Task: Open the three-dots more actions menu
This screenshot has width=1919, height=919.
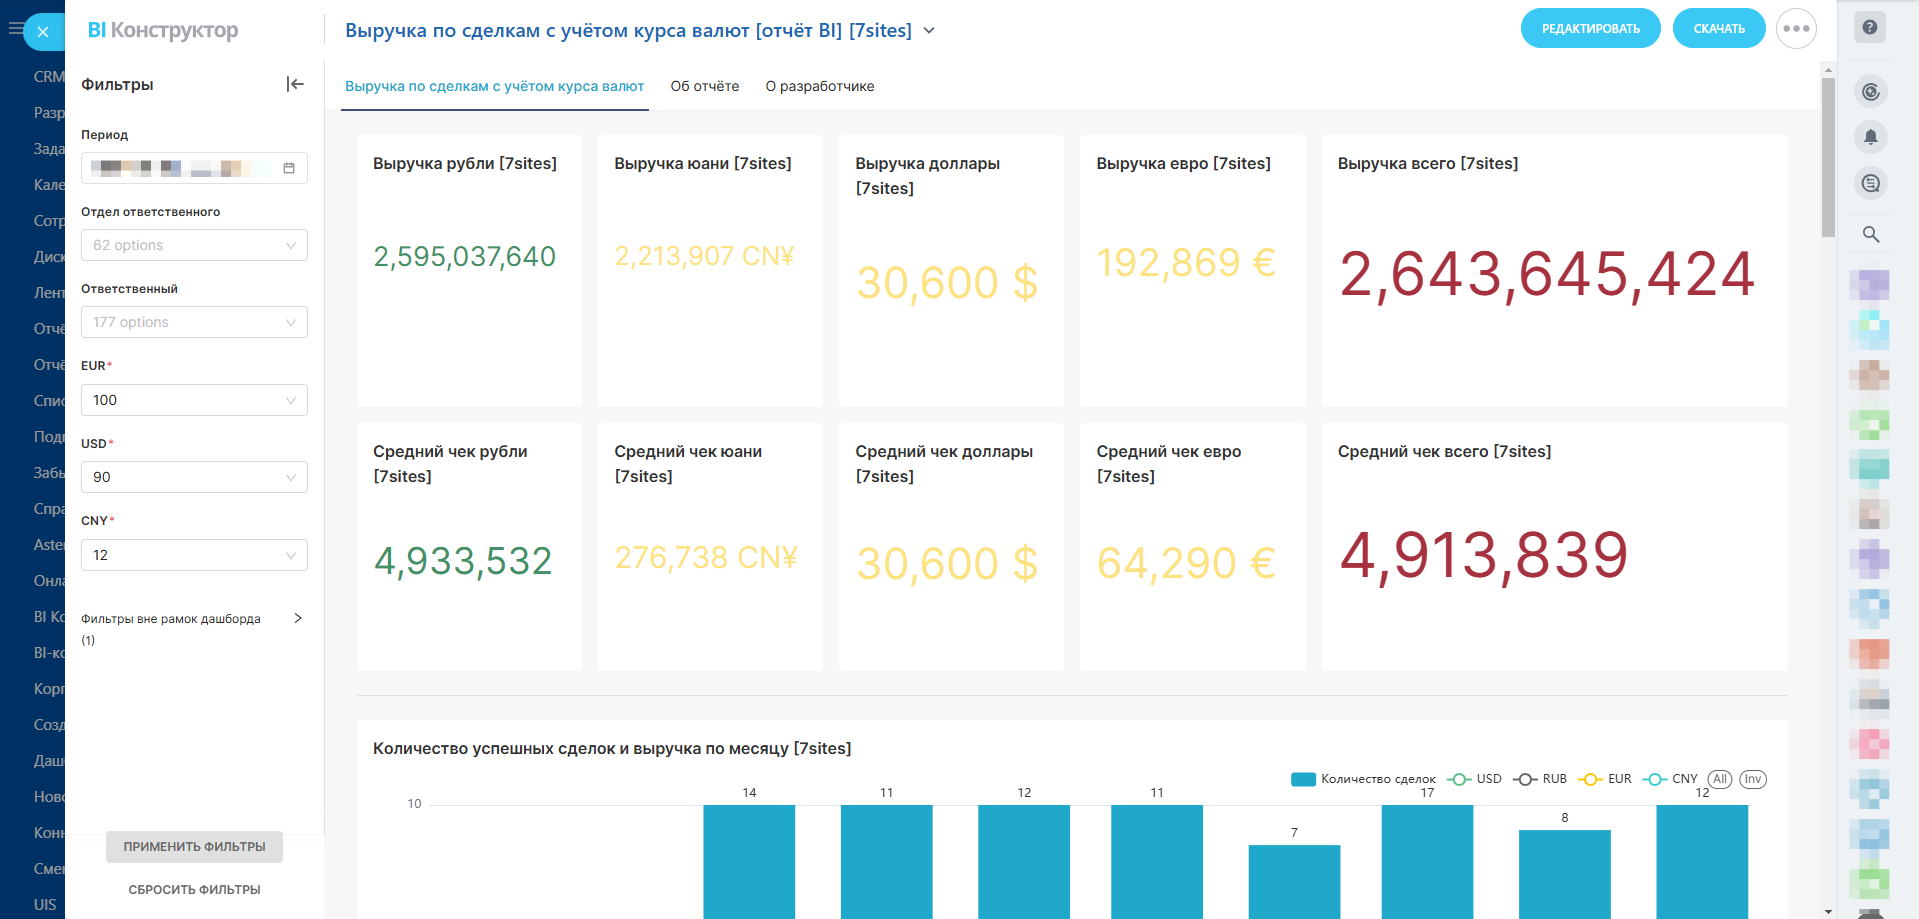Action: (1796, 29)
